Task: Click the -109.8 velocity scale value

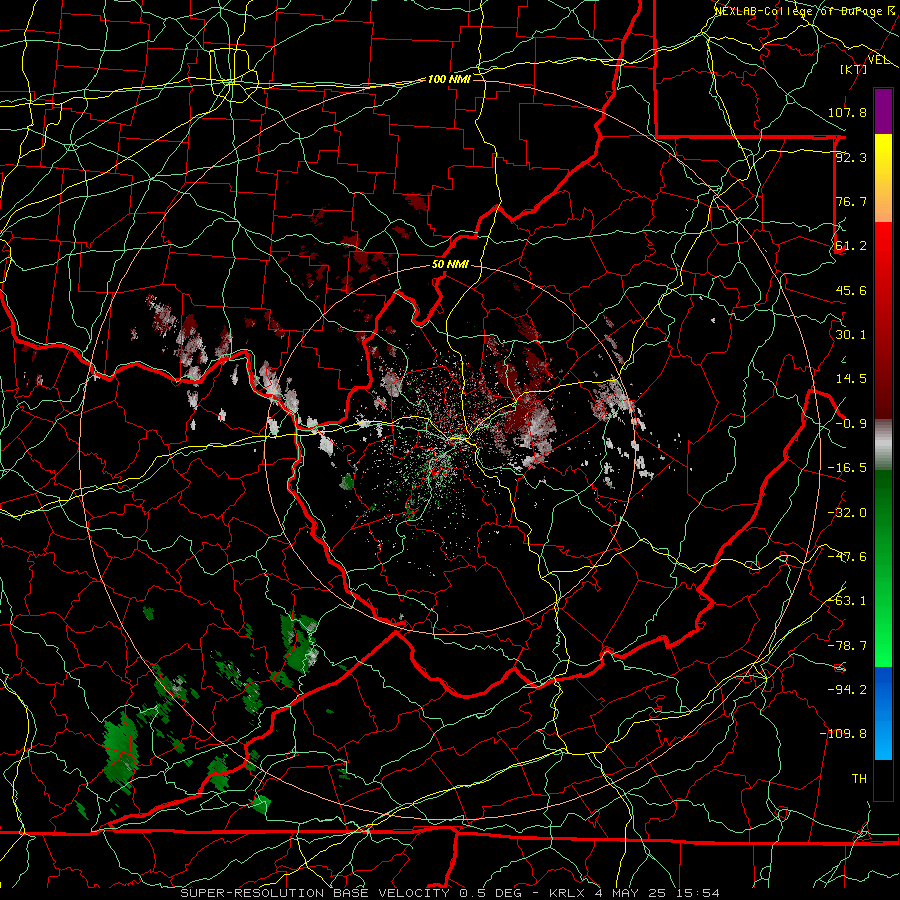Action: [x=843, y=734]
